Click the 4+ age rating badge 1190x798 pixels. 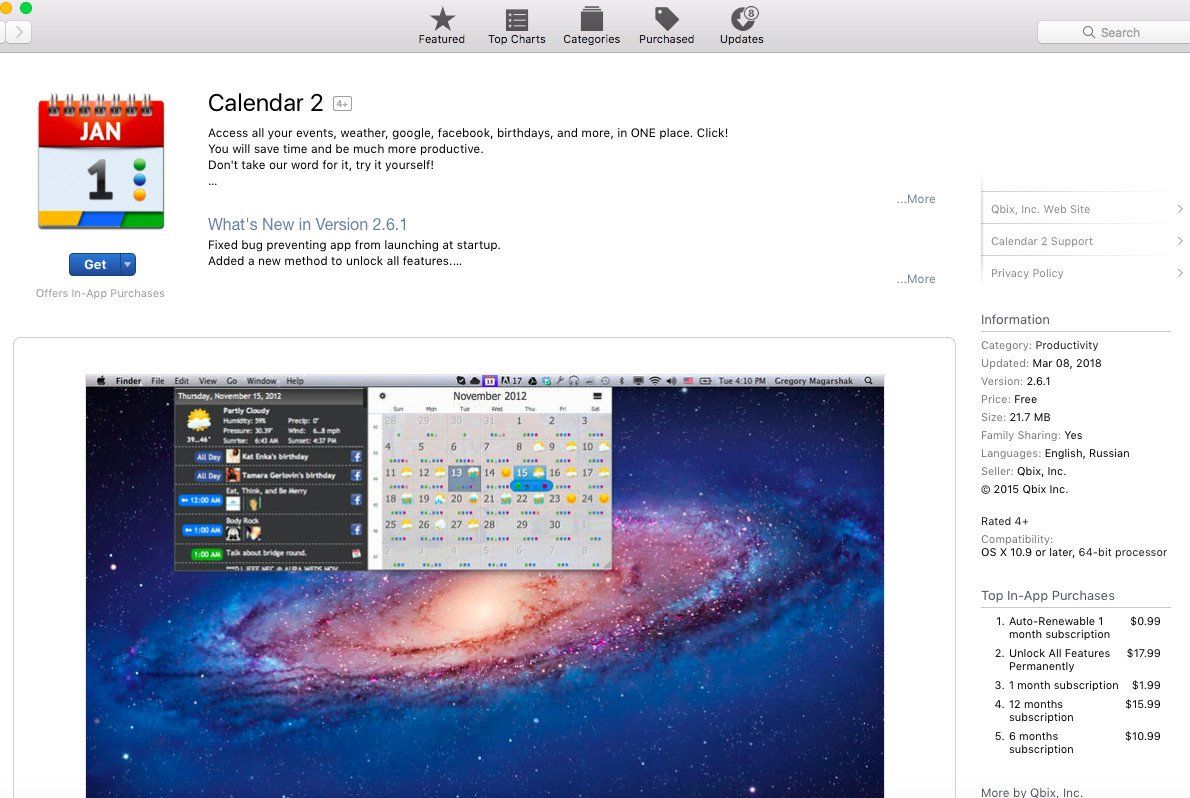tap(342, 104)
